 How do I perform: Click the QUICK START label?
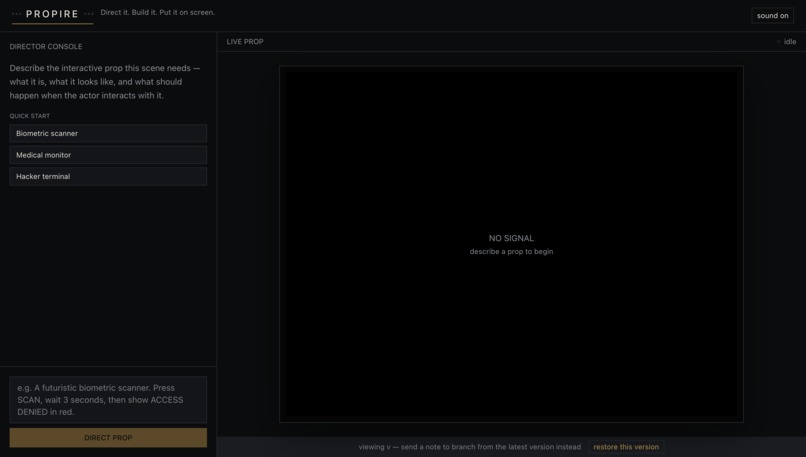[30, 116]
